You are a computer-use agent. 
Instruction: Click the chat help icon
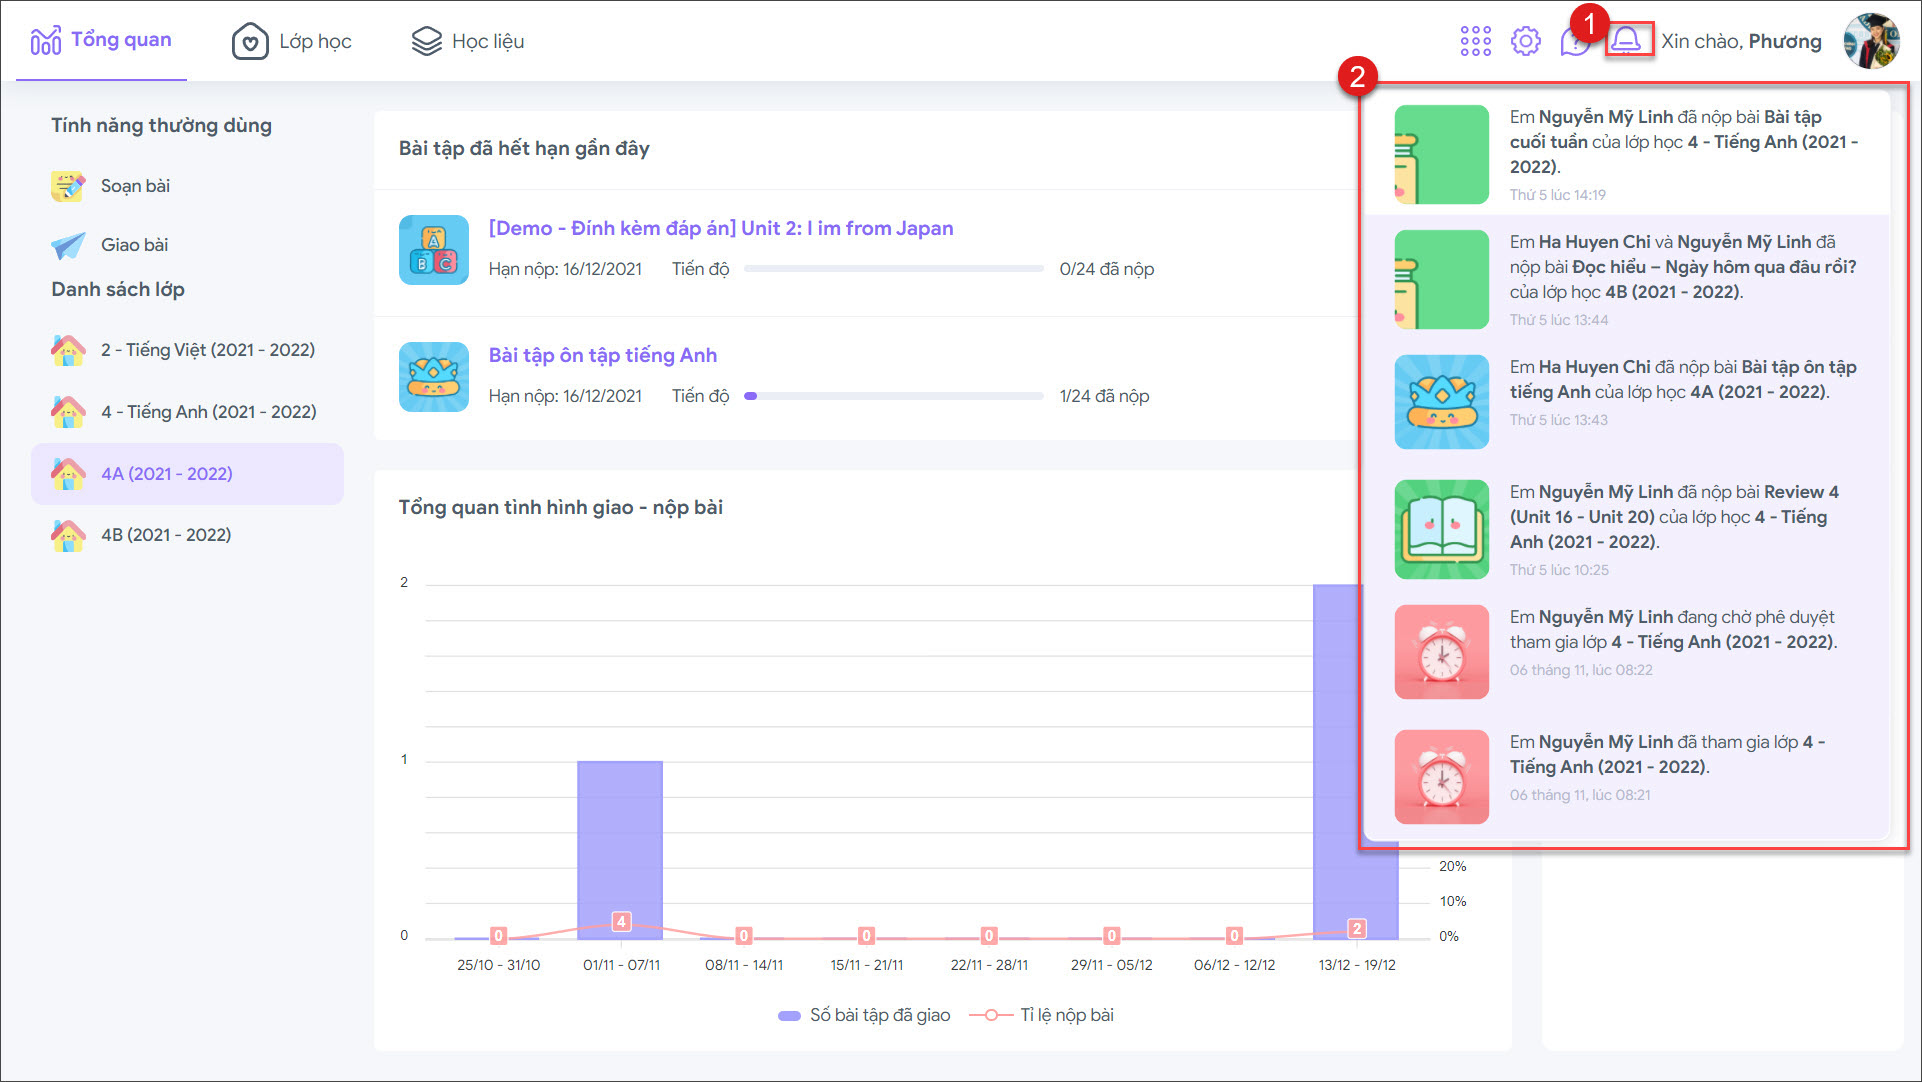pyautogui.click(x=1573, y=43)
